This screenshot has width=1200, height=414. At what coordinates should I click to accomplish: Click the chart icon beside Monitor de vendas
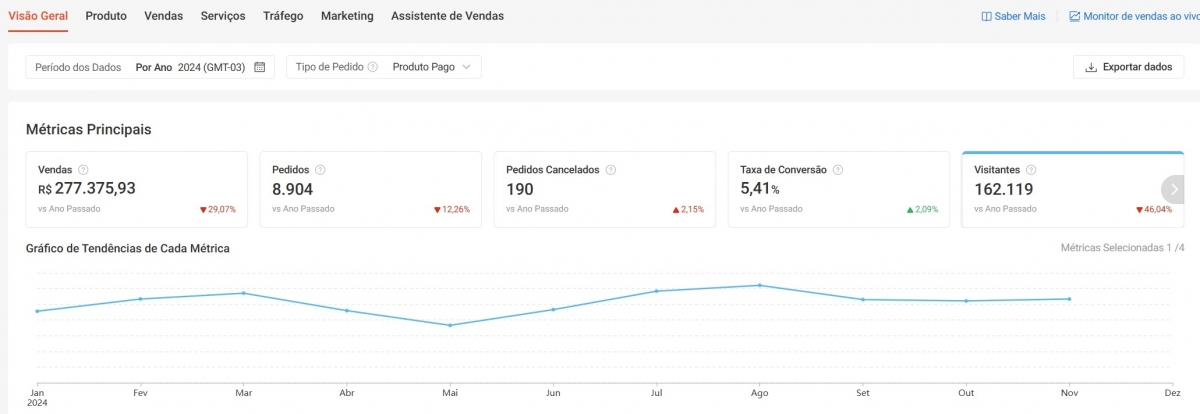(1075, 17)
